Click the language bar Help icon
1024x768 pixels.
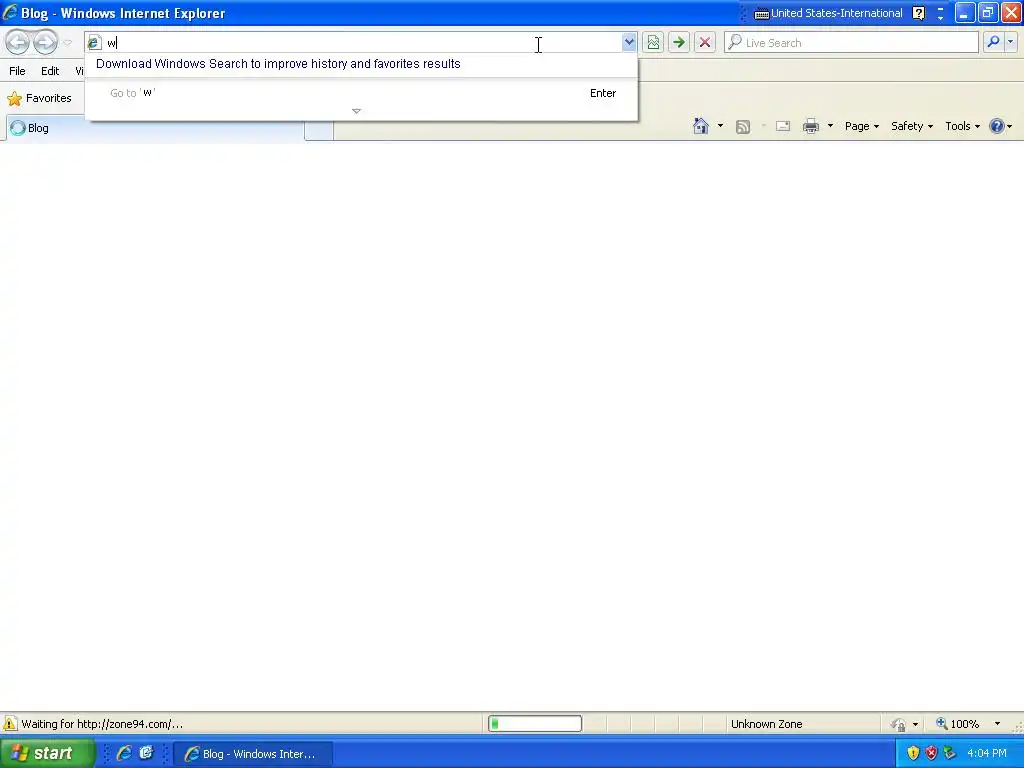918,13
